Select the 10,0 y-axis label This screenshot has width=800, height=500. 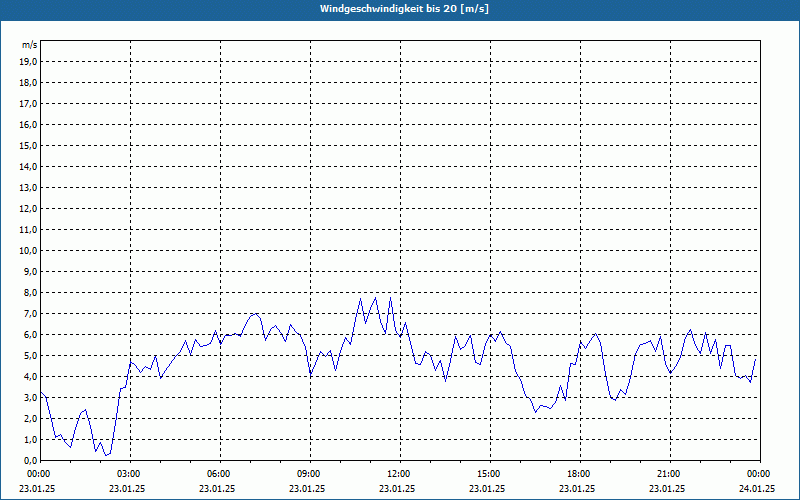pos(28,251)
